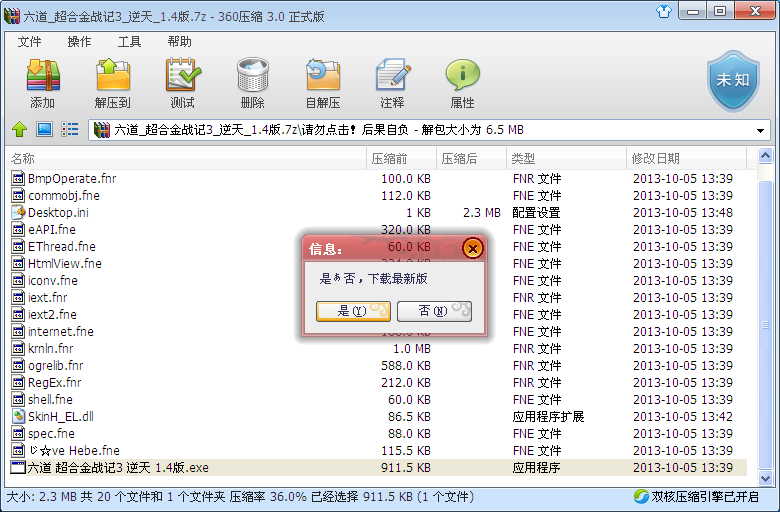Screen dimensions: 780x512
Task: Click the 911.5 KB size cell
Action: pos(406,467)
